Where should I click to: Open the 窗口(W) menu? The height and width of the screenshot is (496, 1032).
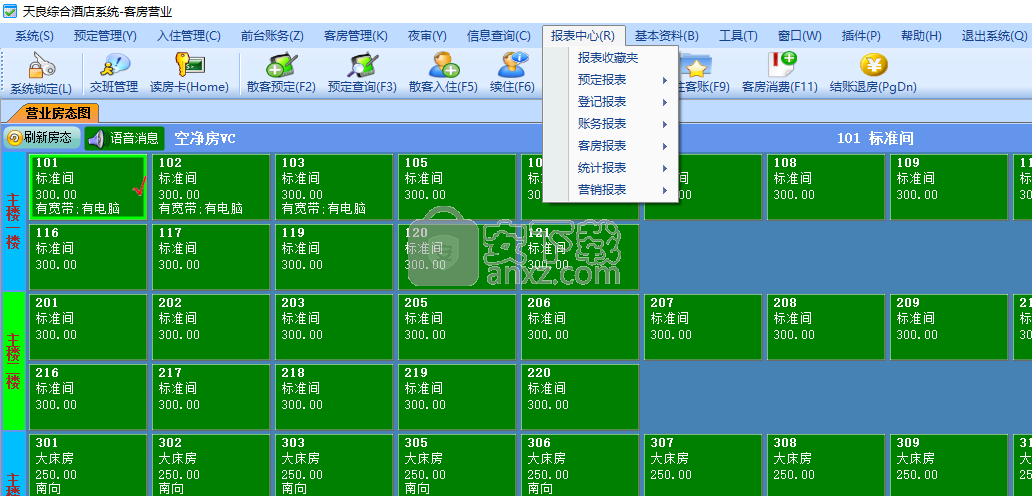click(799, 36)
